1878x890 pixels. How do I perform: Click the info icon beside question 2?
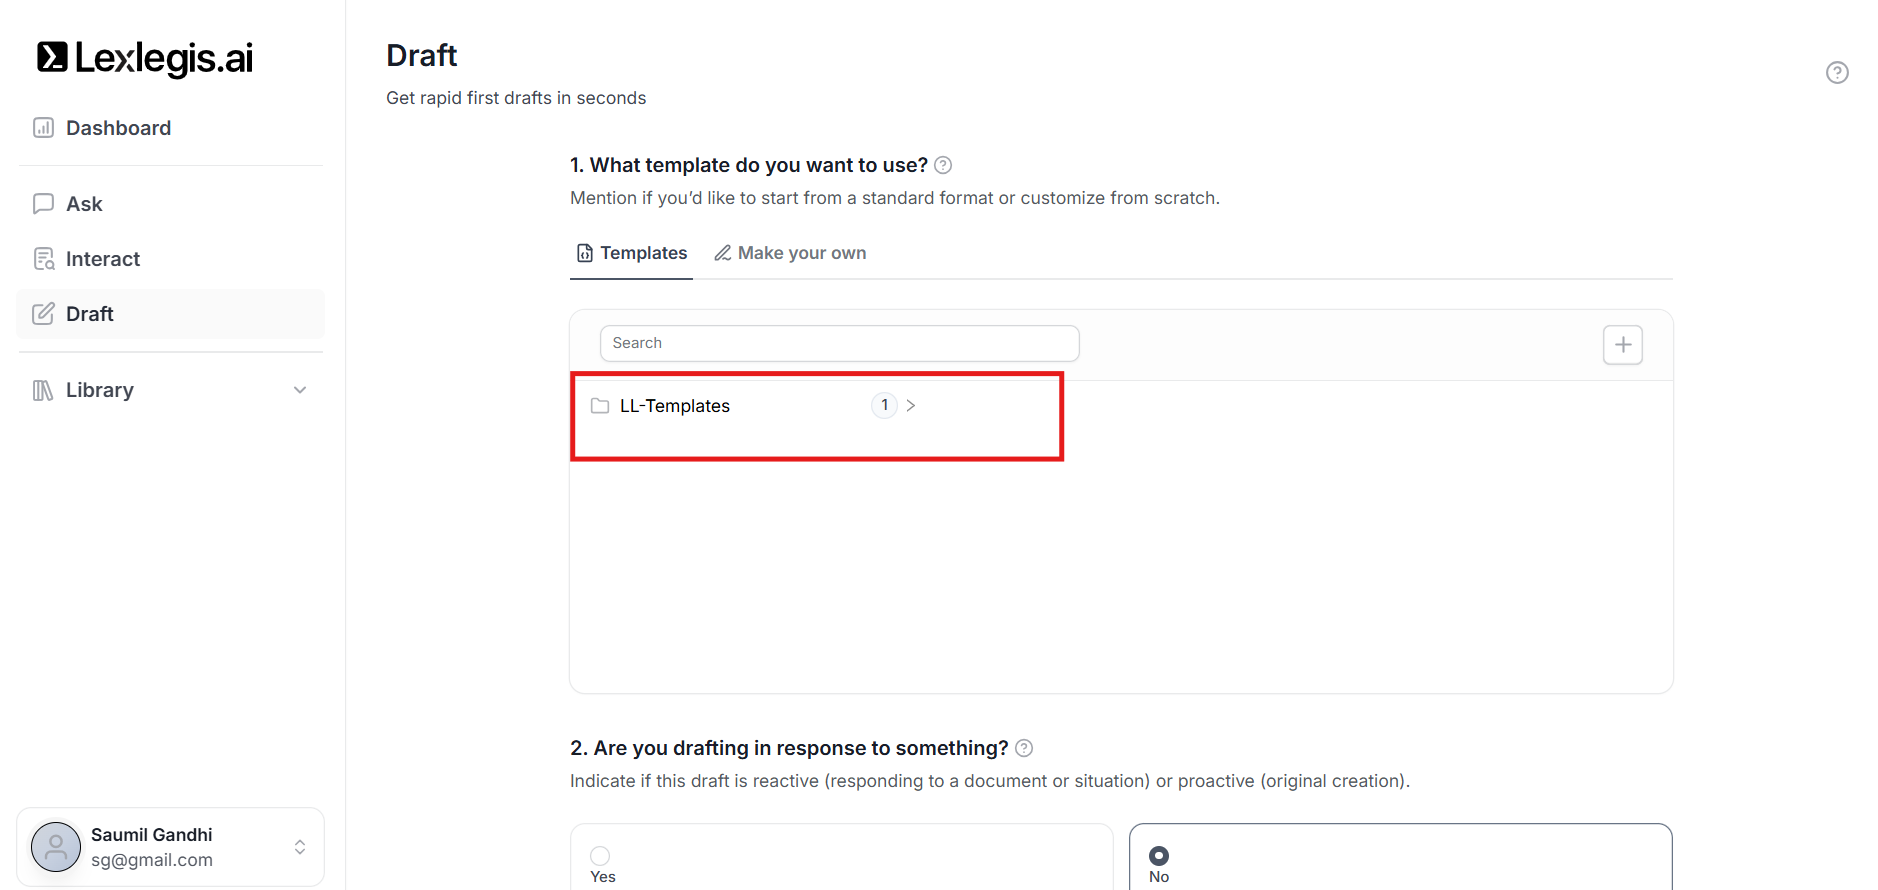click(1024, 748)
